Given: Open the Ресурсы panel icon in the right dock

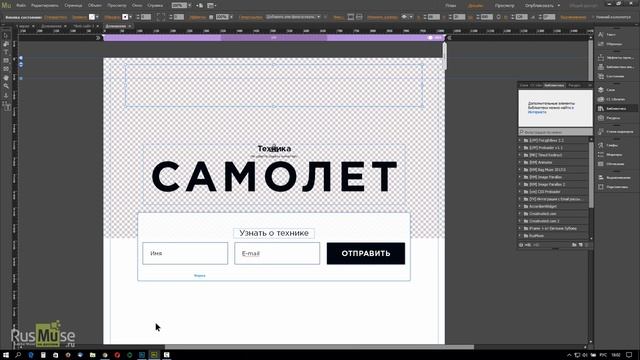Looking at the screenshot, I should click(x=601, y=118).
